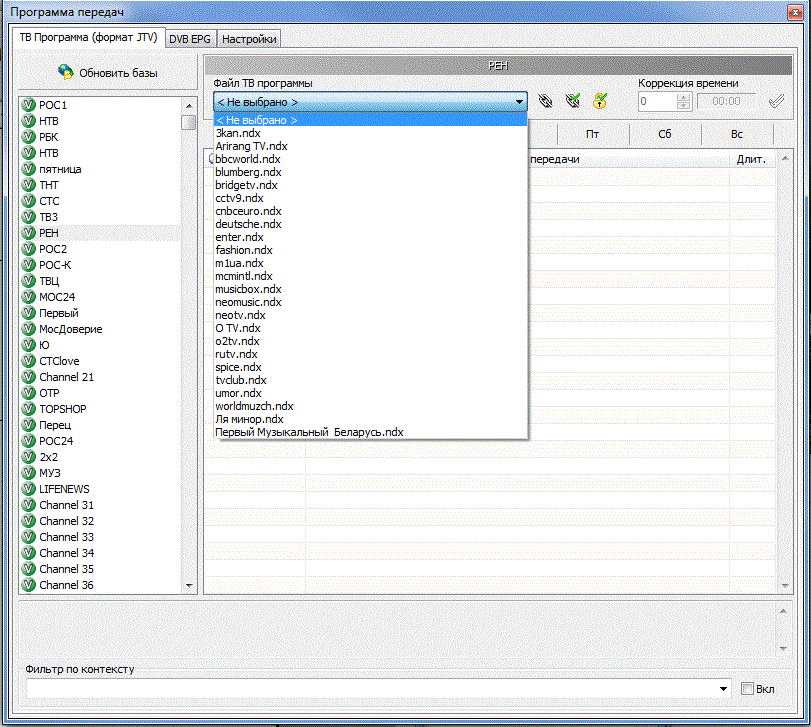Click the plain chain link icon
The image size is (811, 727).
(545, 101)
